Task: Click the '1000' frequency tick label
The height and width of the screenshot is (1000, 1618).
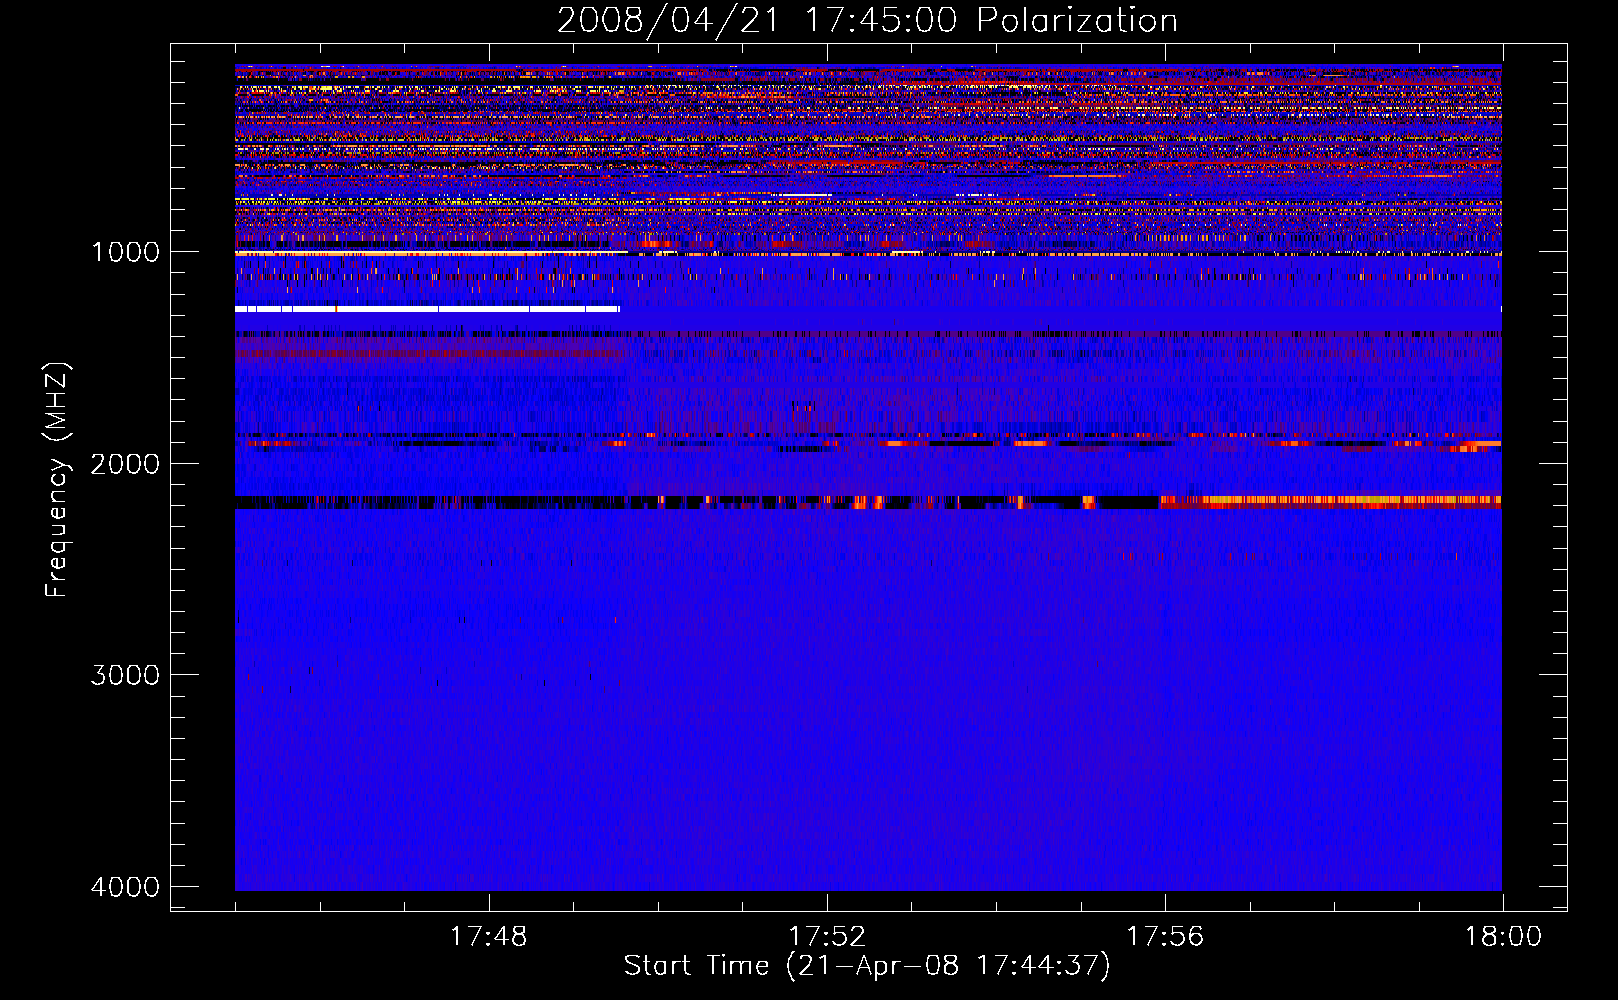Action: (x=125, y=252)
